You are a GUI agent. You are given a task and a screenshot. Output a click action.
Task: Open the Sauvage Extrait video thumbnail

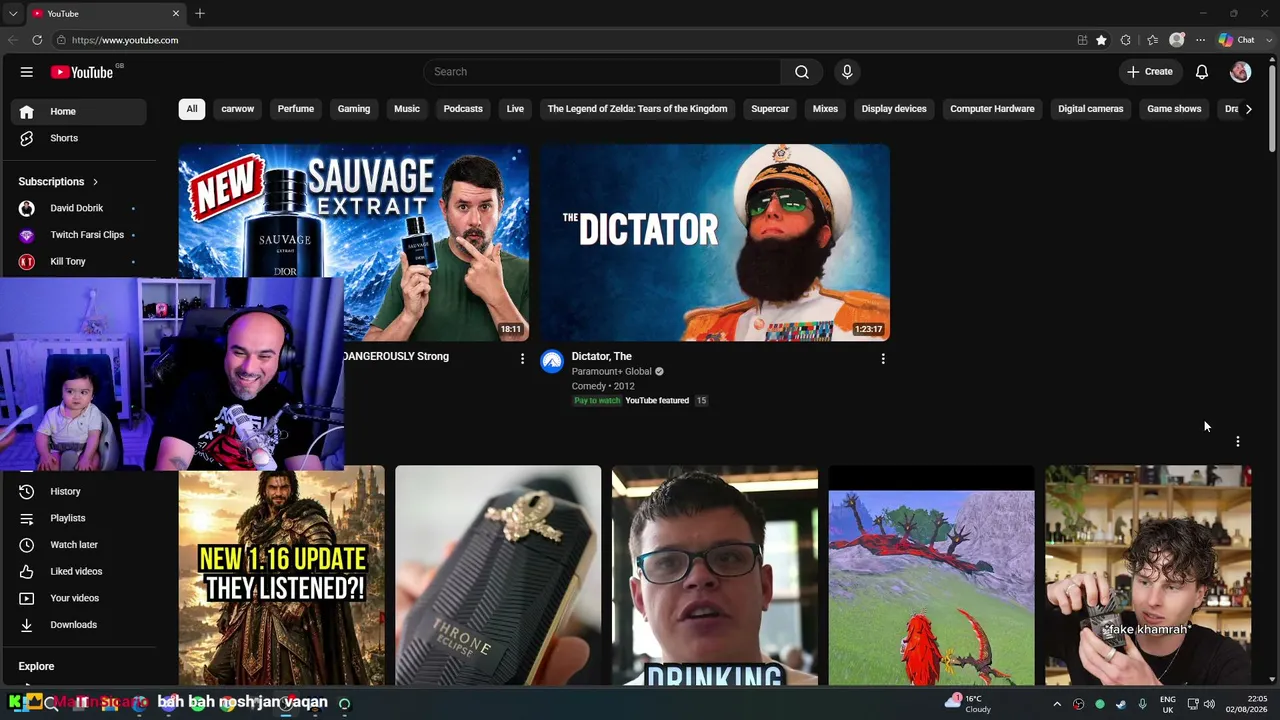pos(354,243)
